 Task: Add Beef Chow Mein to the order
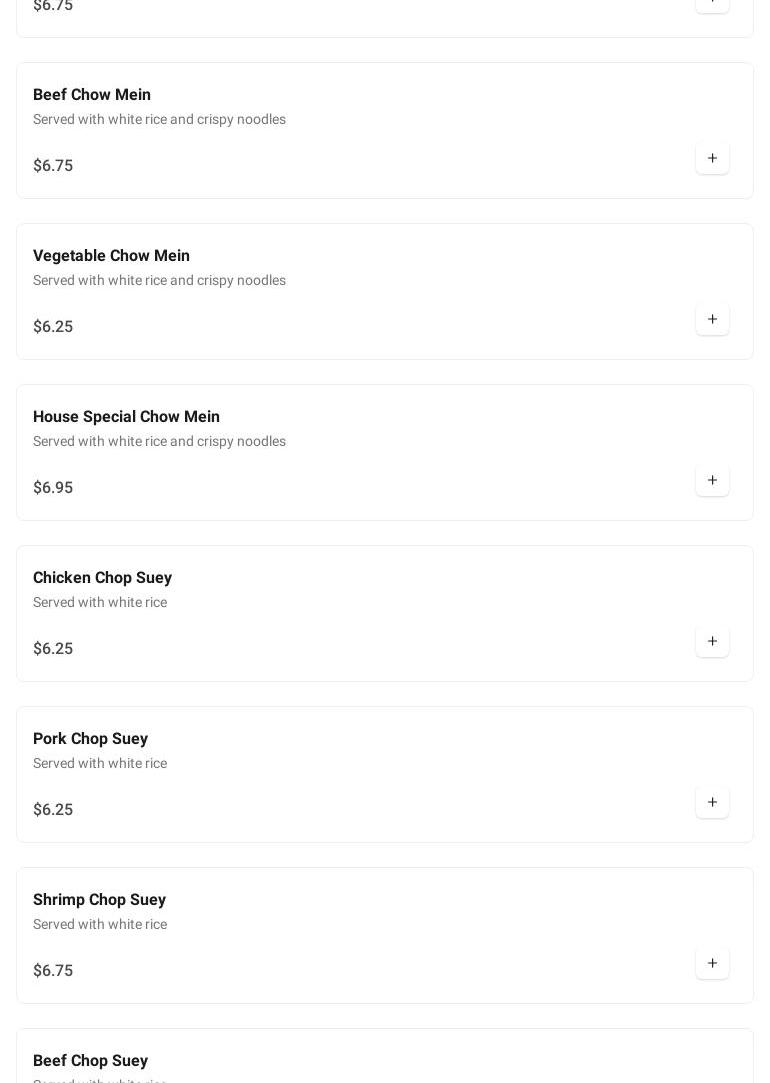(712, 158)
